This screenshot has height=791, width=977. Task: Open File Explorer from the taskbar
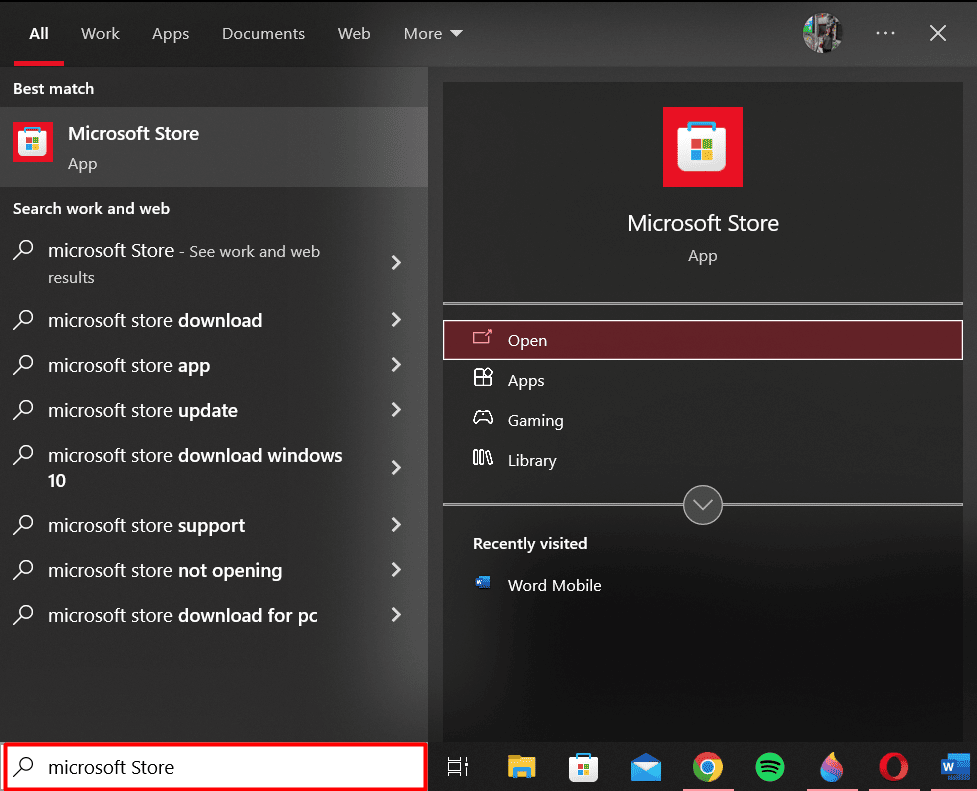coord(521,767)
